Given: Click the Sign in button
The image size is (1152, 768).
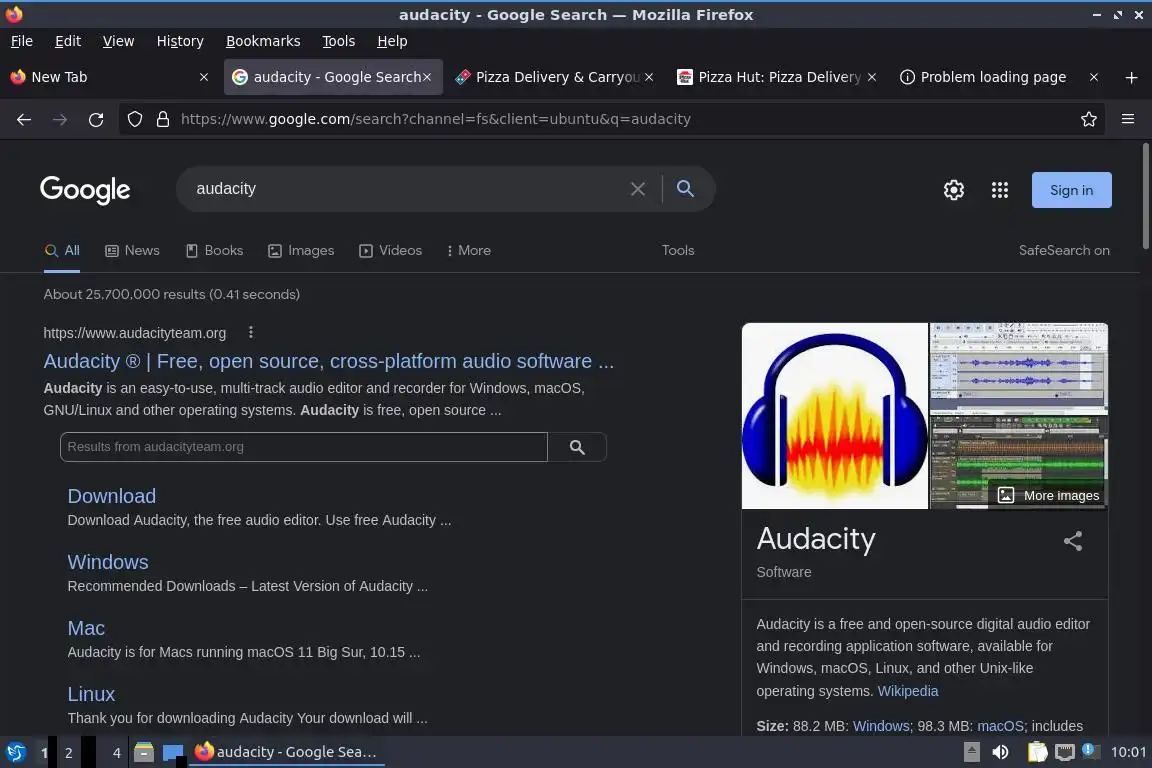Looking at the screenshot, I should [x=1071, y=190].
